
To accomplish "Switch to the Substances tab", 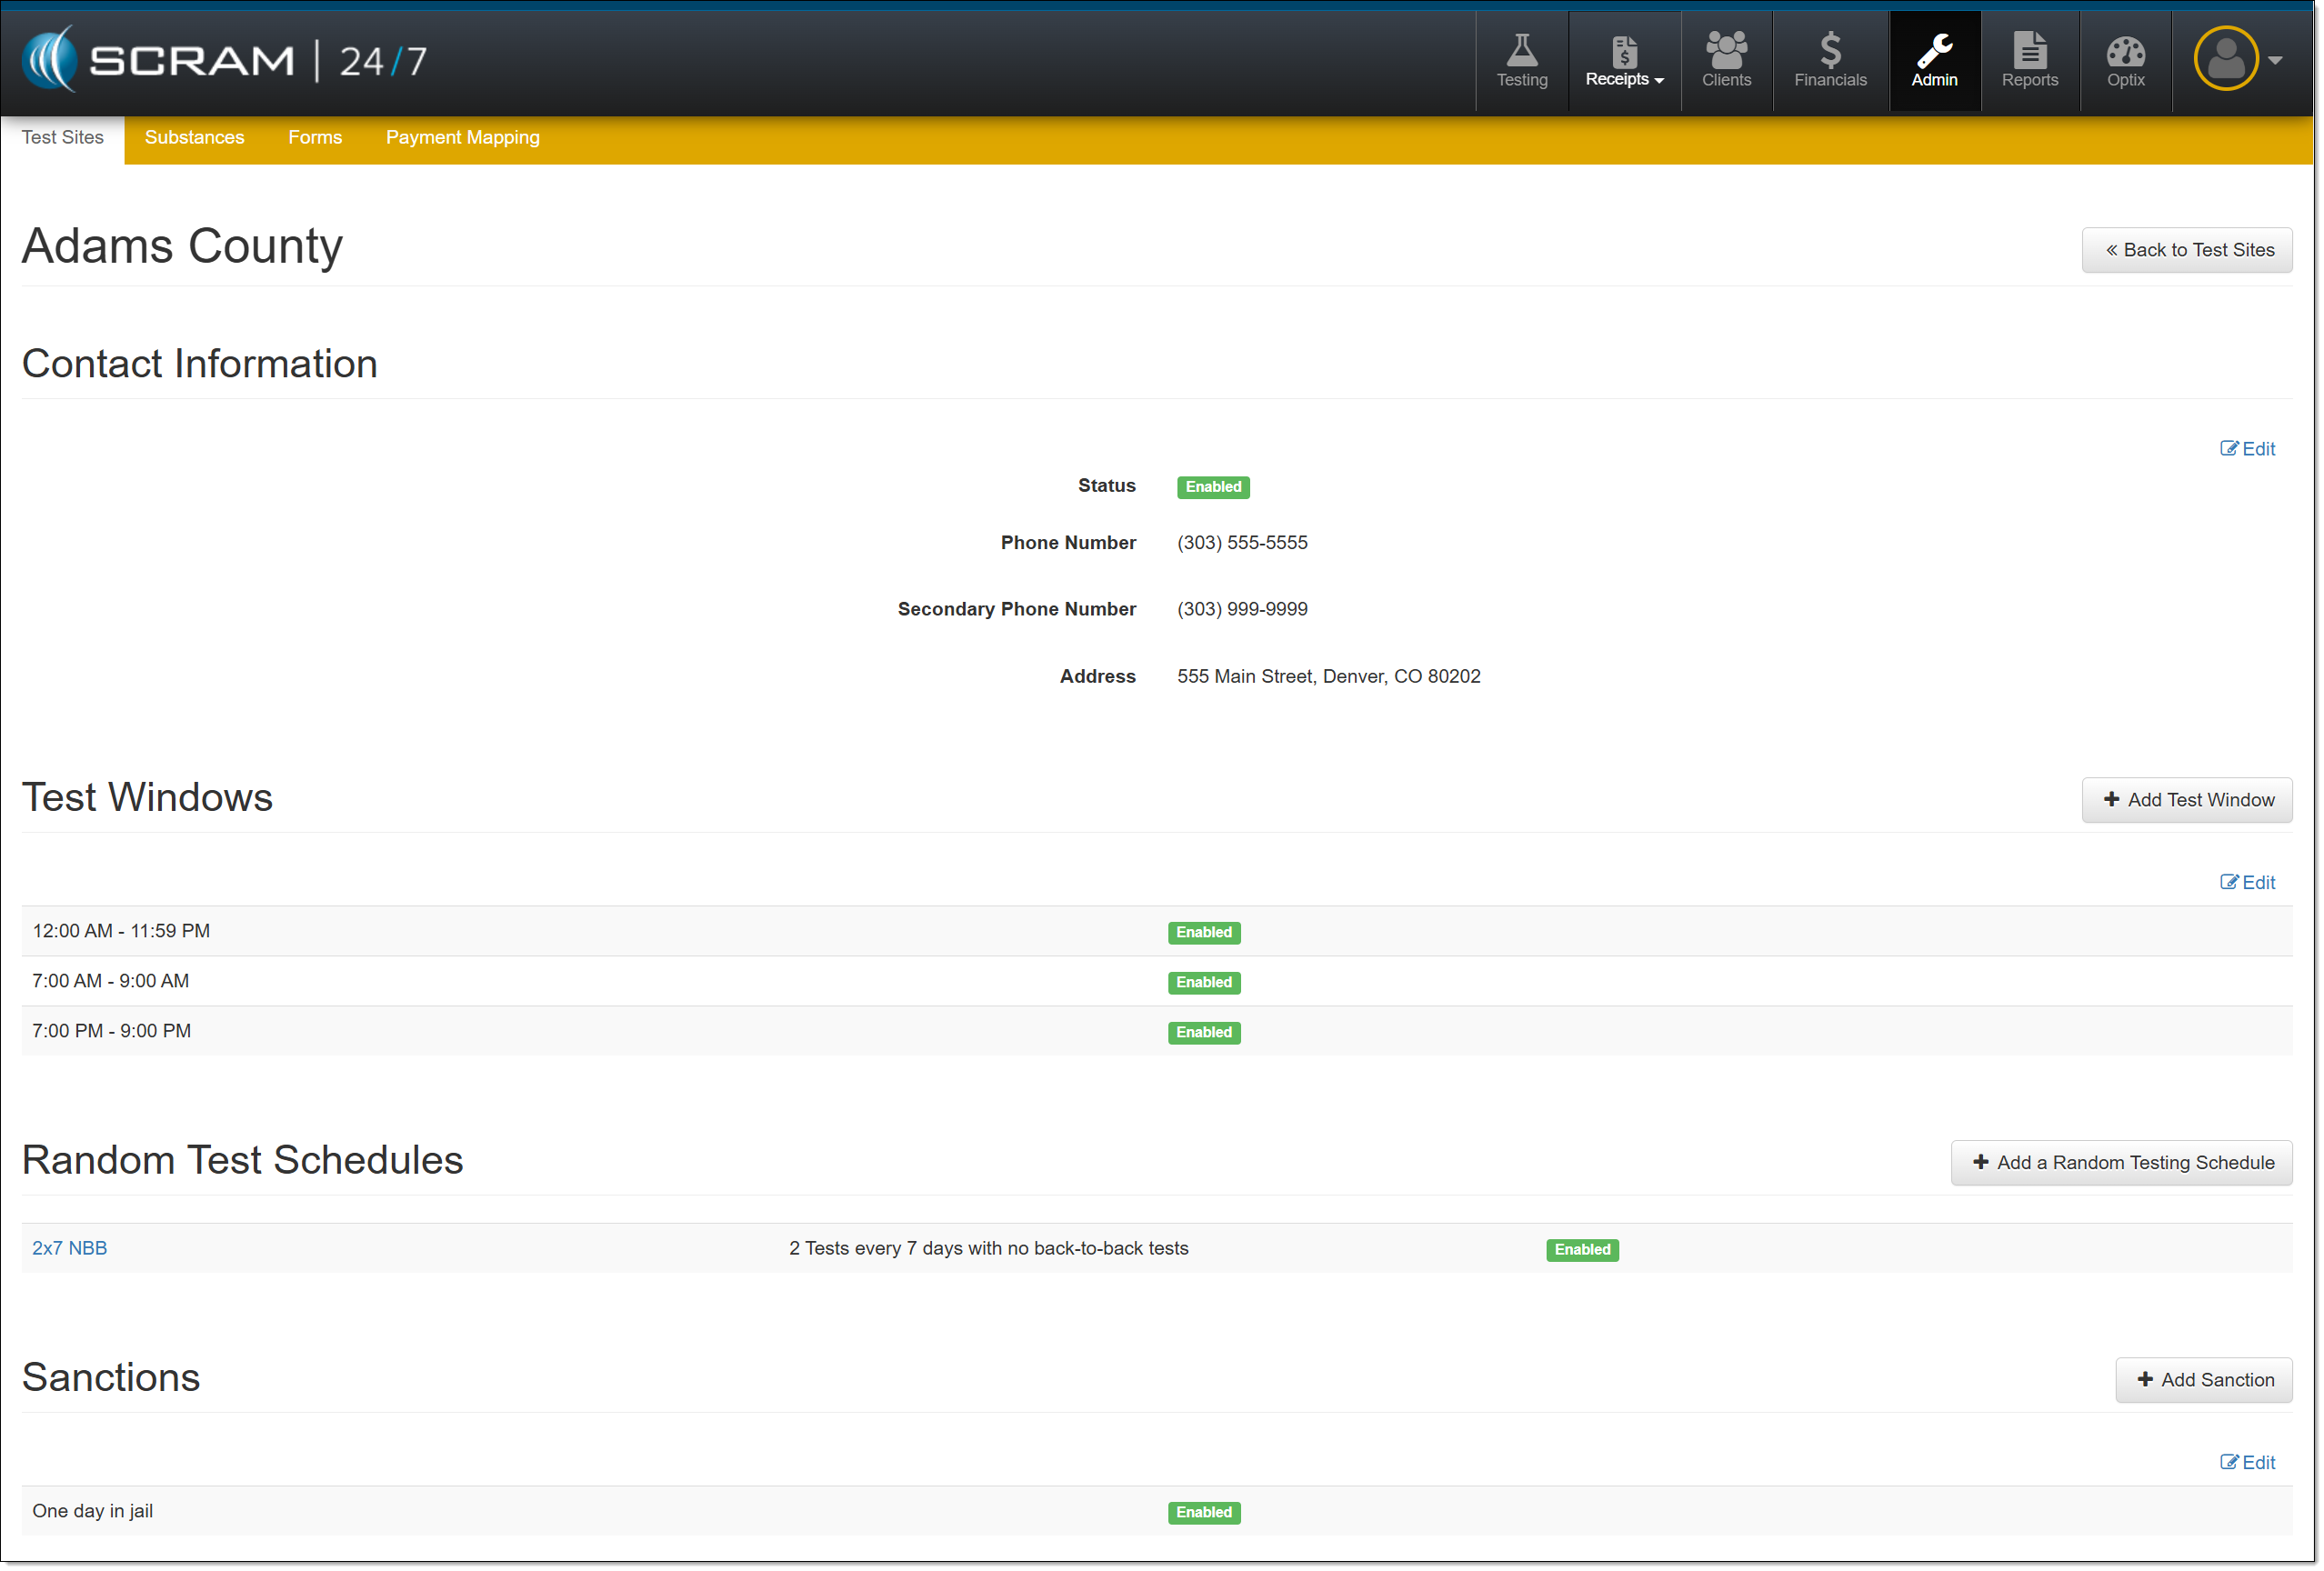I will pos(194,137).
